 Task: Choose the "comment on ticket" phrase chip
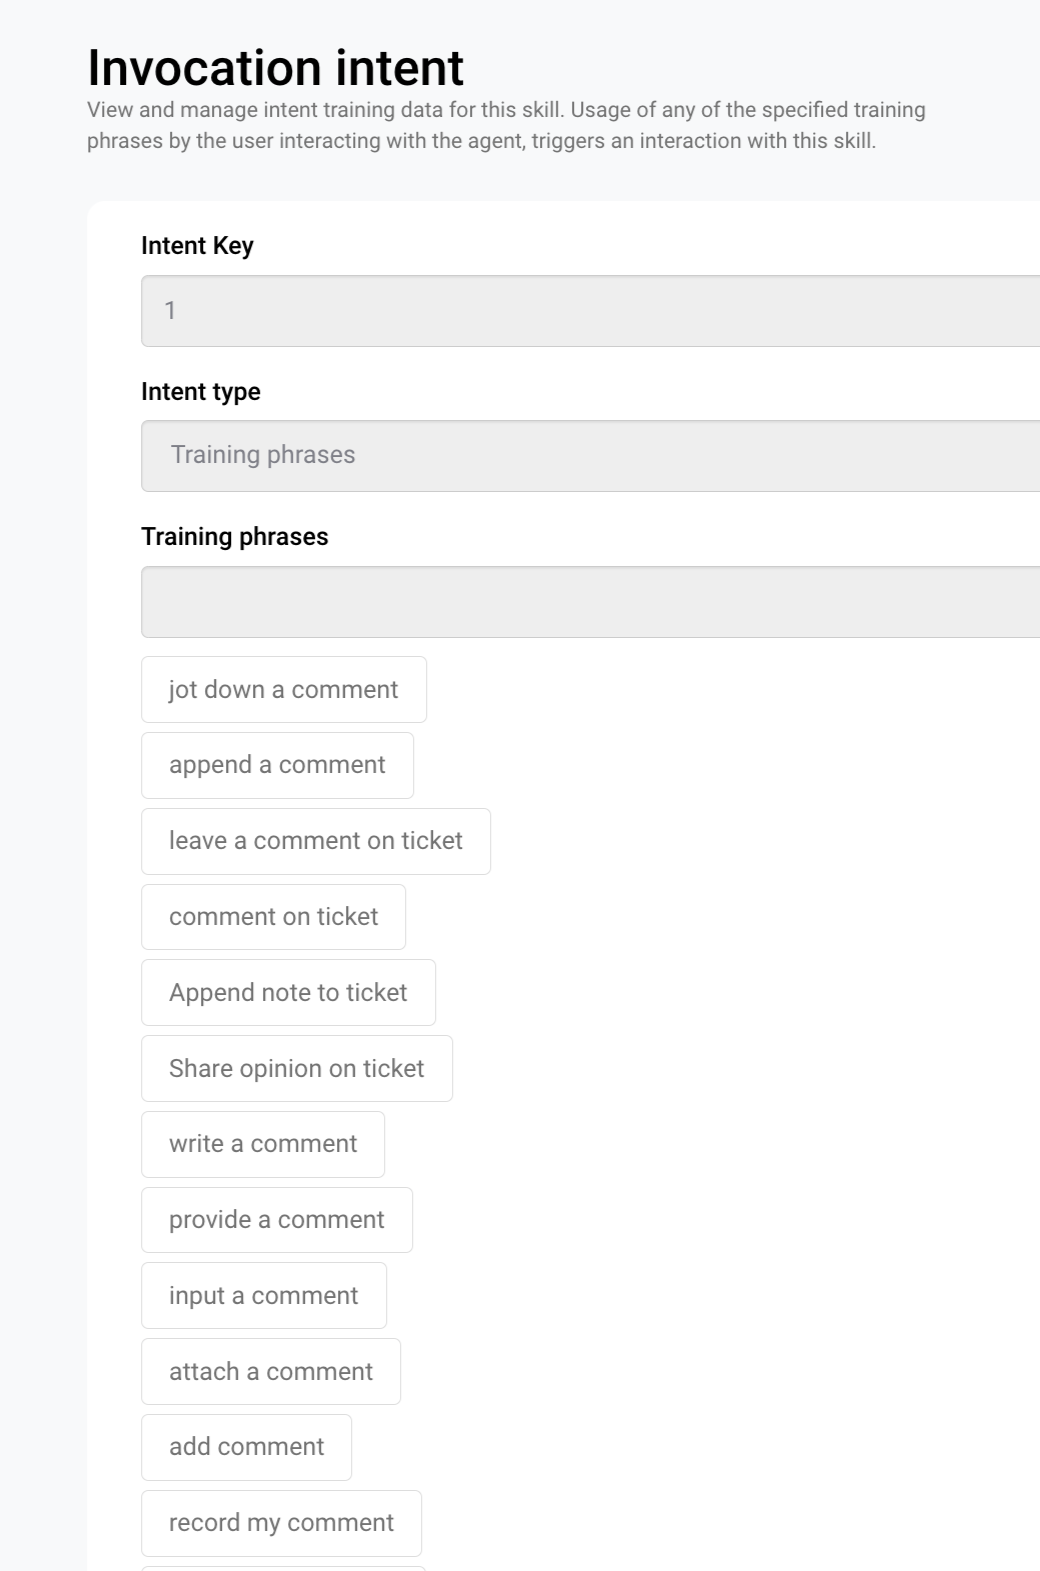pyautogui.click(x=273, y=917)
